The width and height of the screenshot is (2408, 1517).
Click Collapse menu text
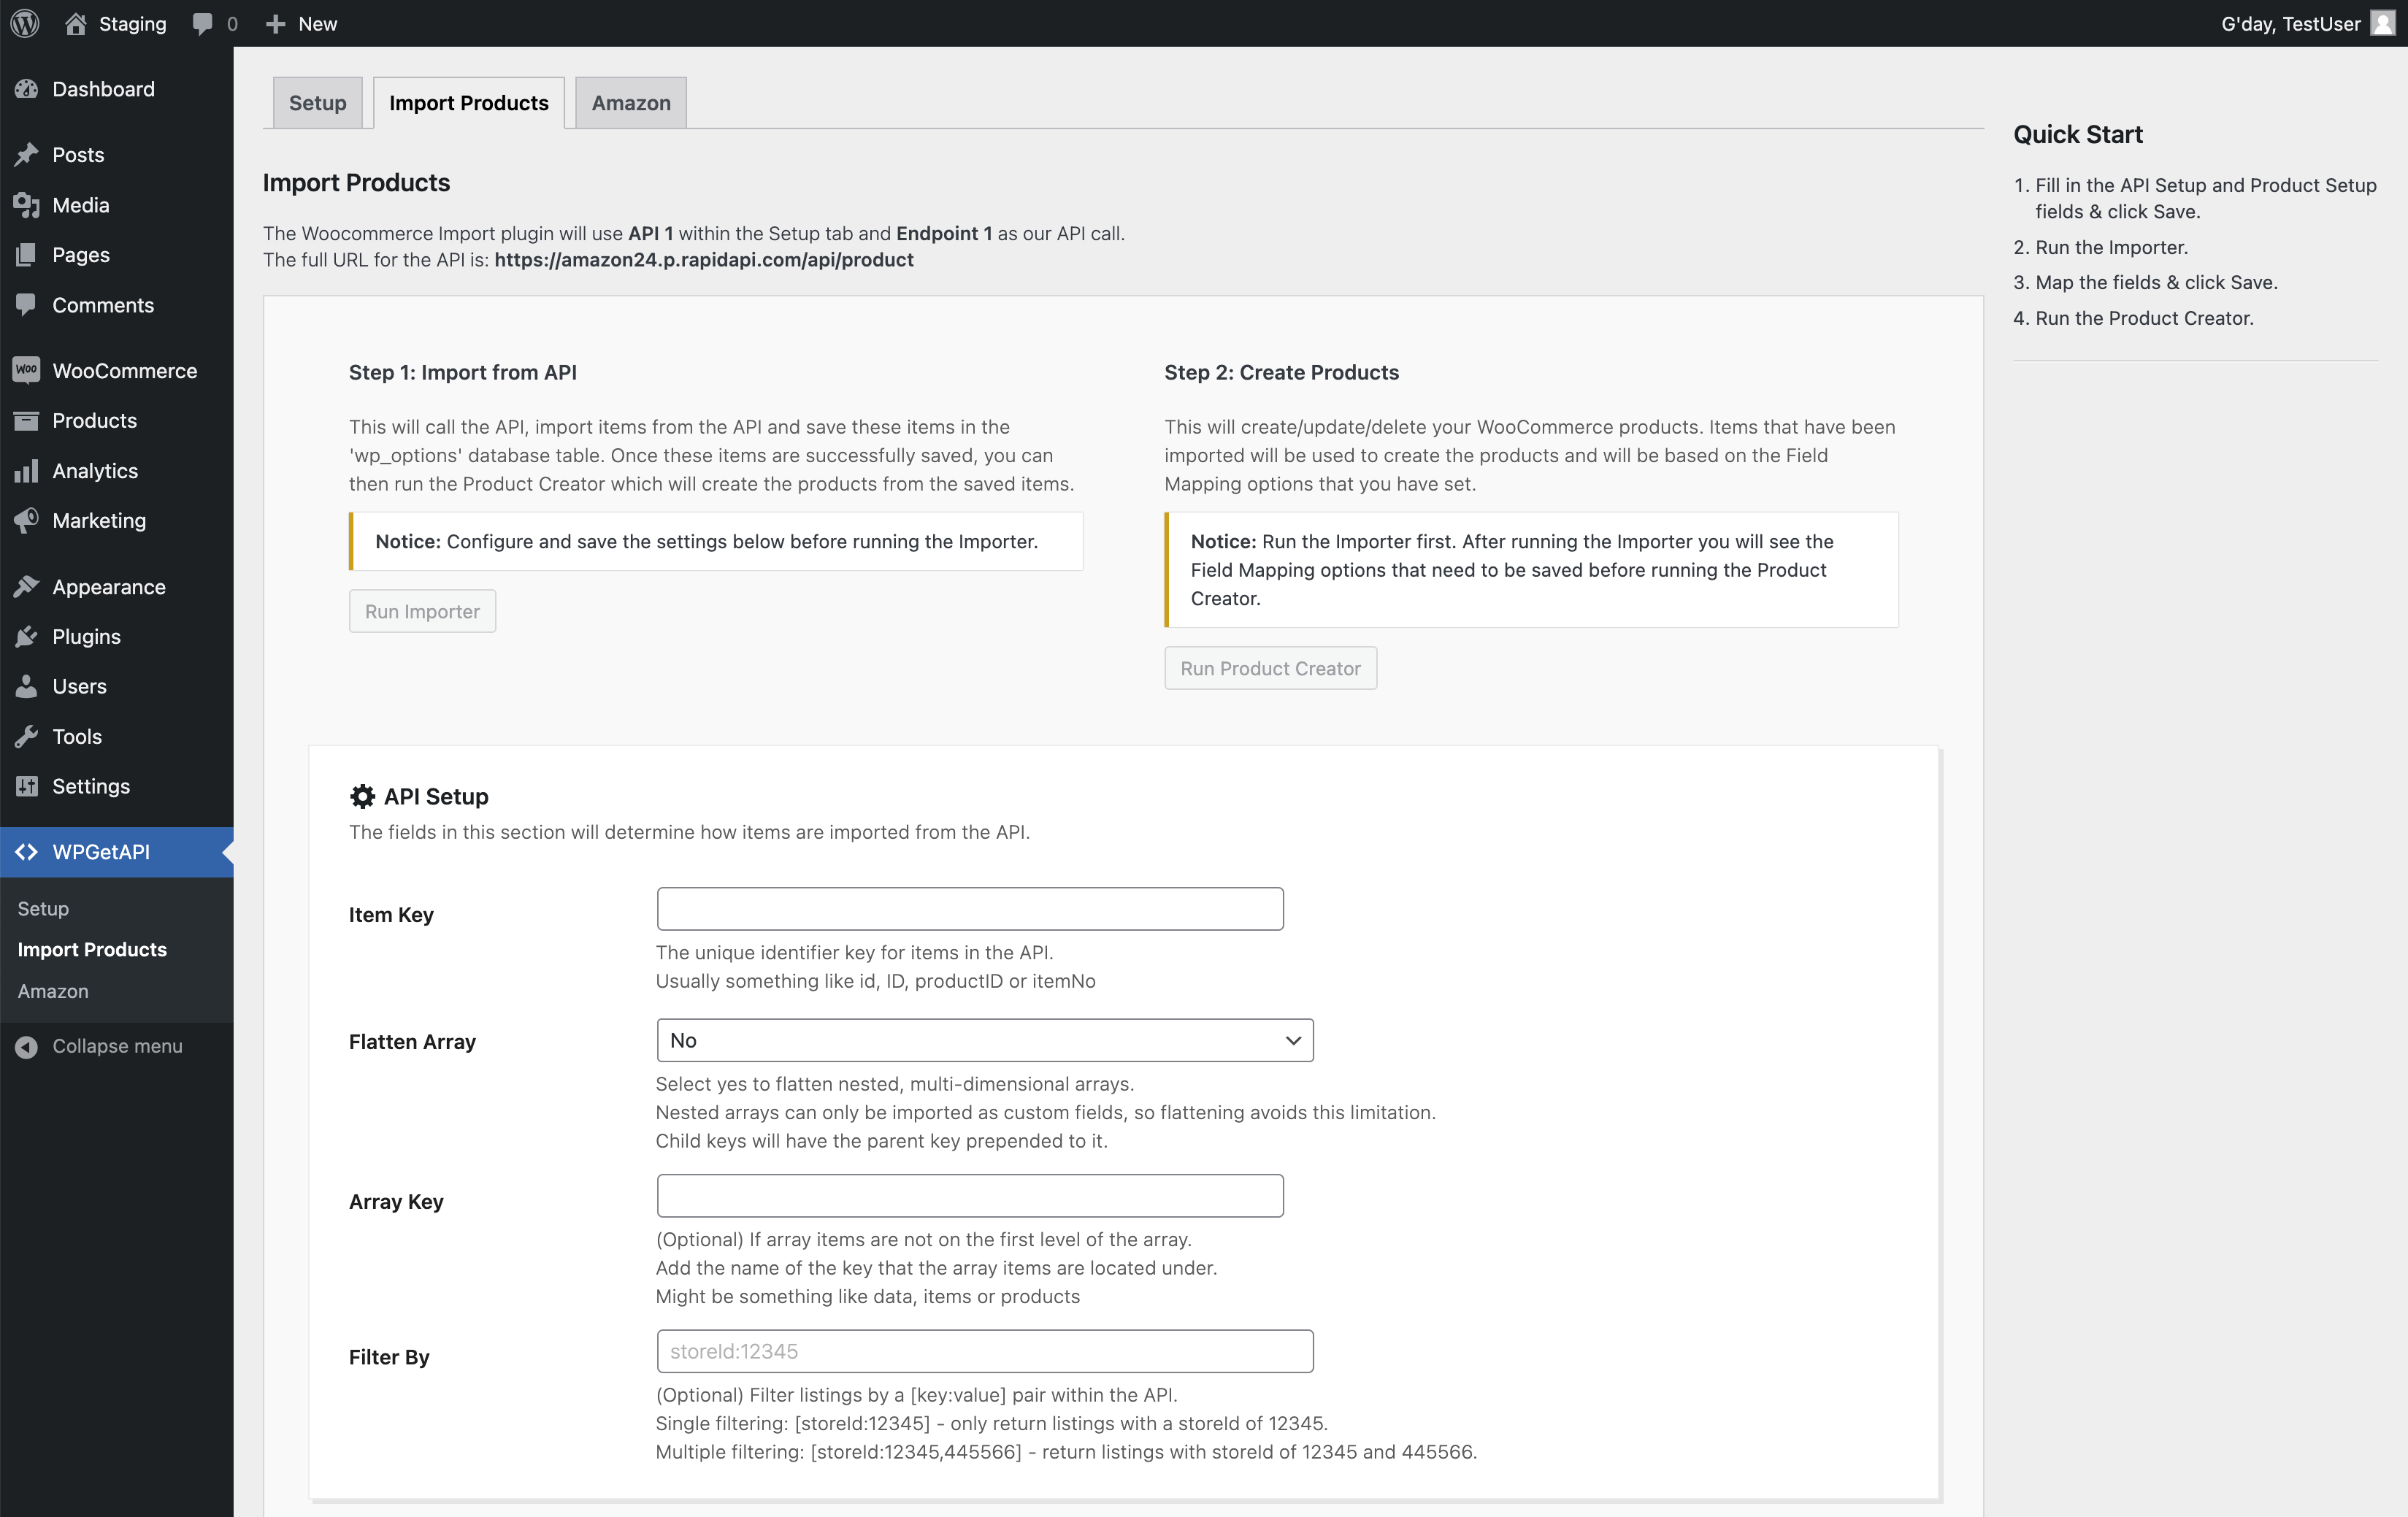pos(117,1046)
